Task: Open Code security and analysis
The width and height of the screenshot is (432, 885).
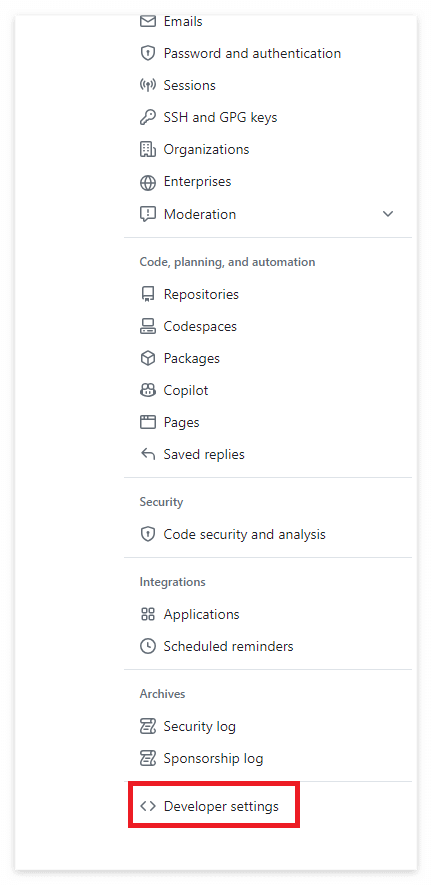Action: point(245,534)
